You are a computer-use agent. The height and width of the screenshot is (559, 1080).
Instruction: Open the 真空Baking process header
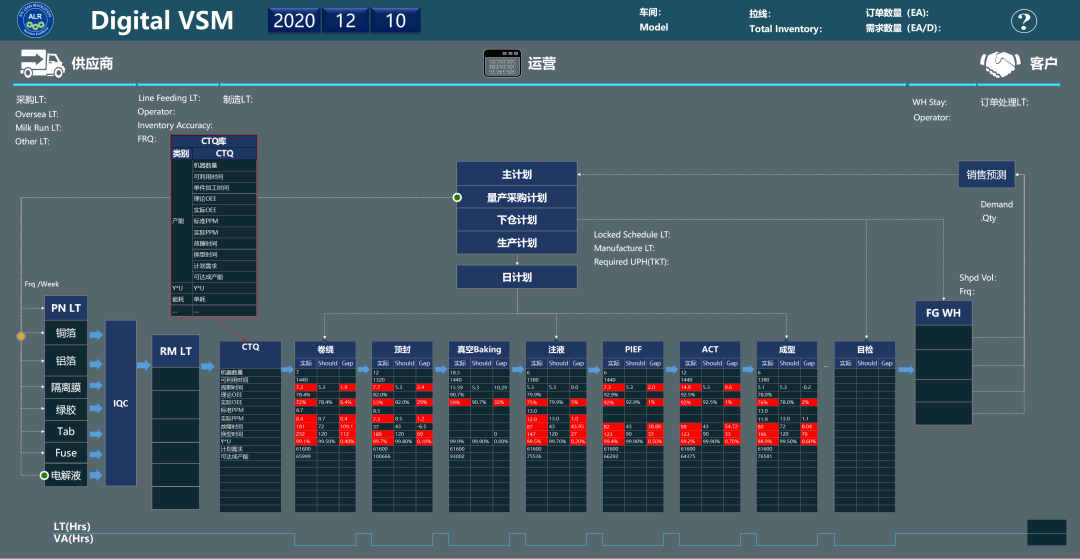point(479,349)
